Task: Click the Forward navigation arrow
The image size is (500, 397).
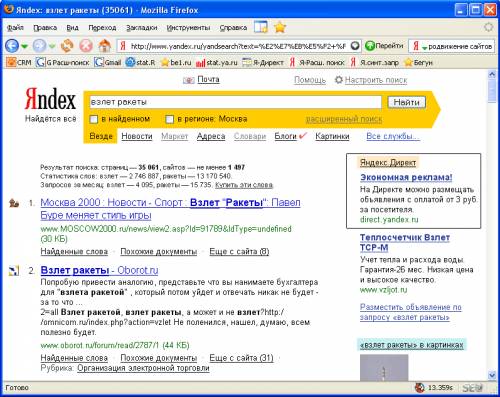Action: pos(39,46)
